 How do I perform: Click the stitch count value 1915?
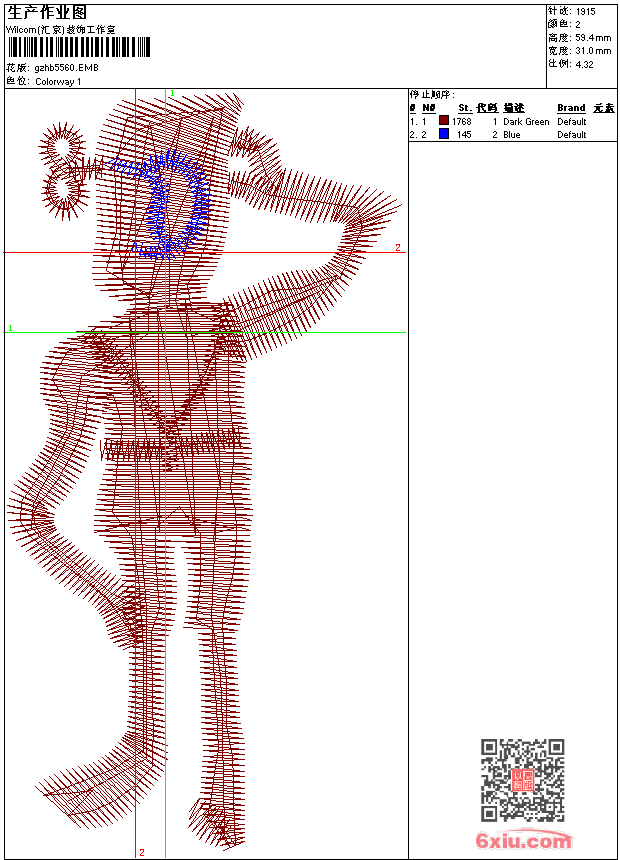(x=585, y=11)
